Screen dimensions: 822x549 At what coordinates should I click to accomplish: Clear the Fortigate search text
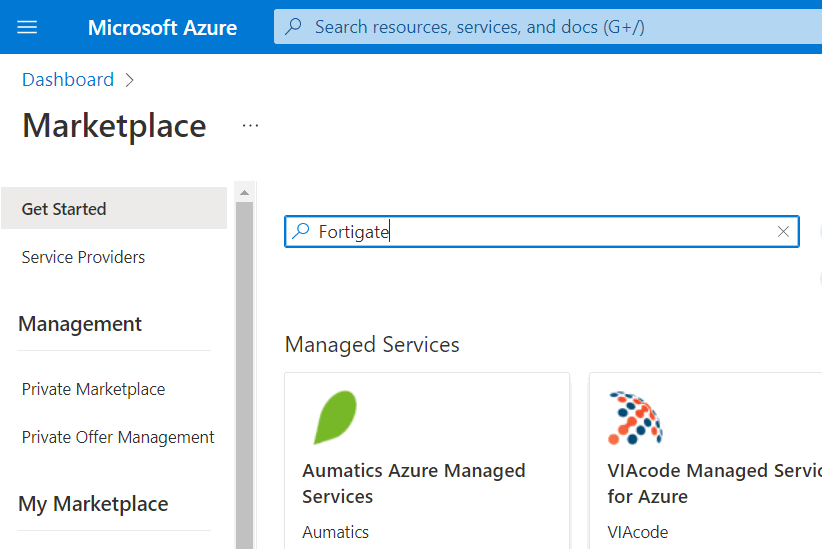[783, 231]
